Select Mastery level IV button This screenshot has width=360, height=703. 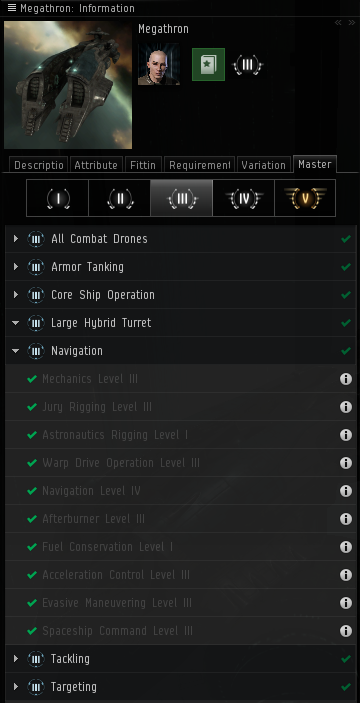[x=243, y=198]
